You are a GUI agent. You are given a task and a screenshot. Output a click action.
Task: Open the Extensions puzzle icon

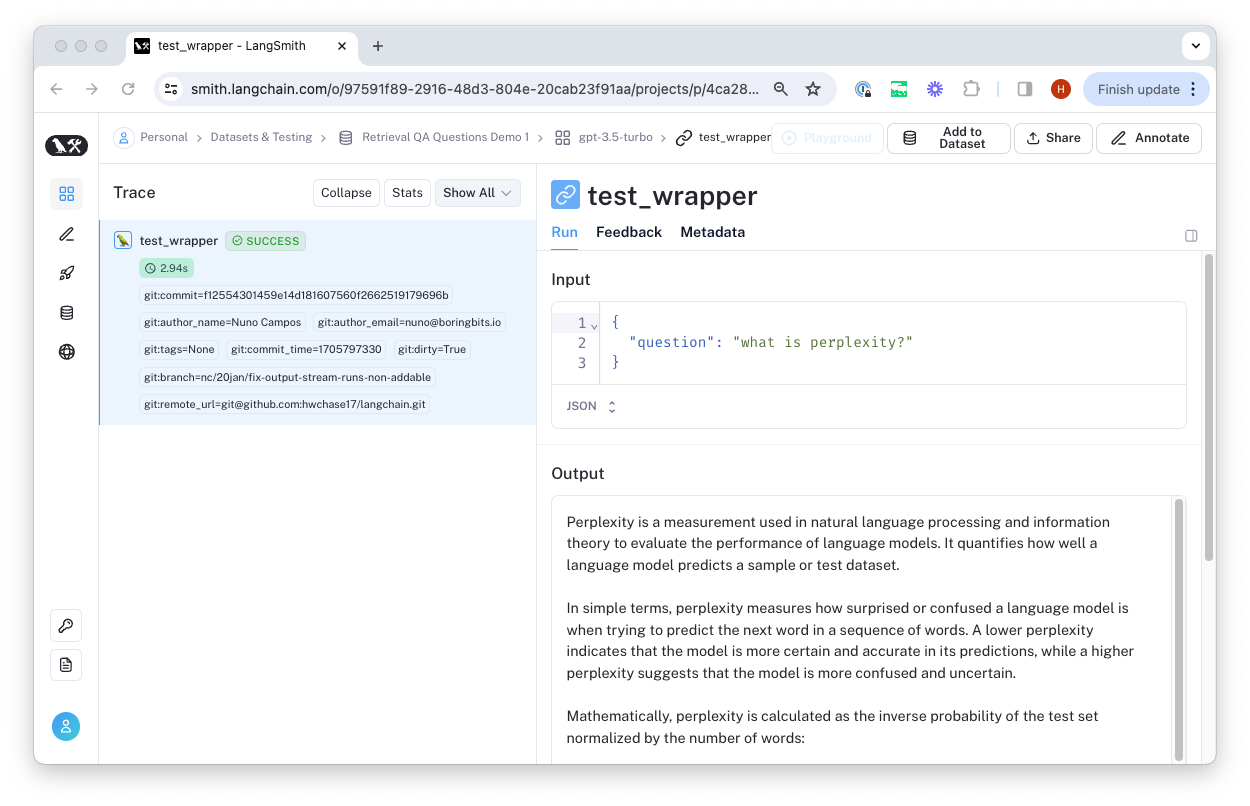pyautogui.click(x=971, y=89)
